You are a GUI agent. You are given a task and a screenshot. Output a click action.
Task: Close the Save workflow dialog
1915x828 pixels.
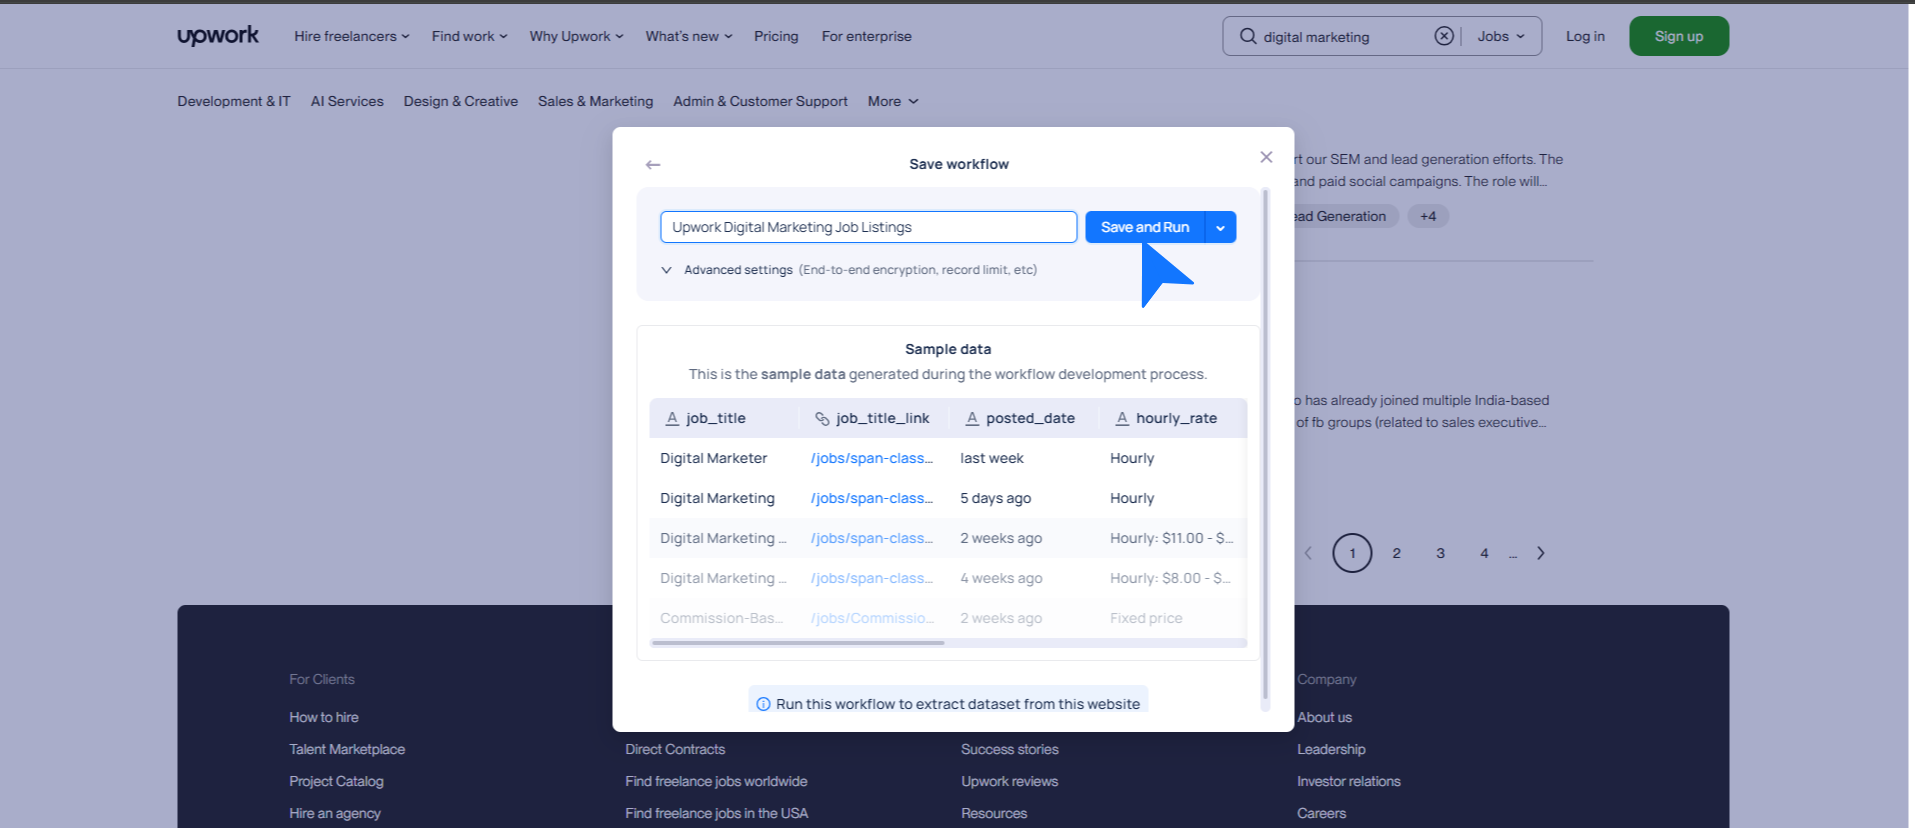coord(1266,157)
